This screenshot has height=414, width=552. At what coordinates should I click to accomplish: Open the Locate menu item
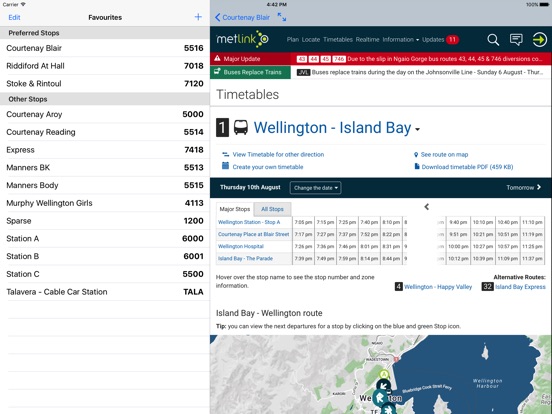[x=311, y=39]
